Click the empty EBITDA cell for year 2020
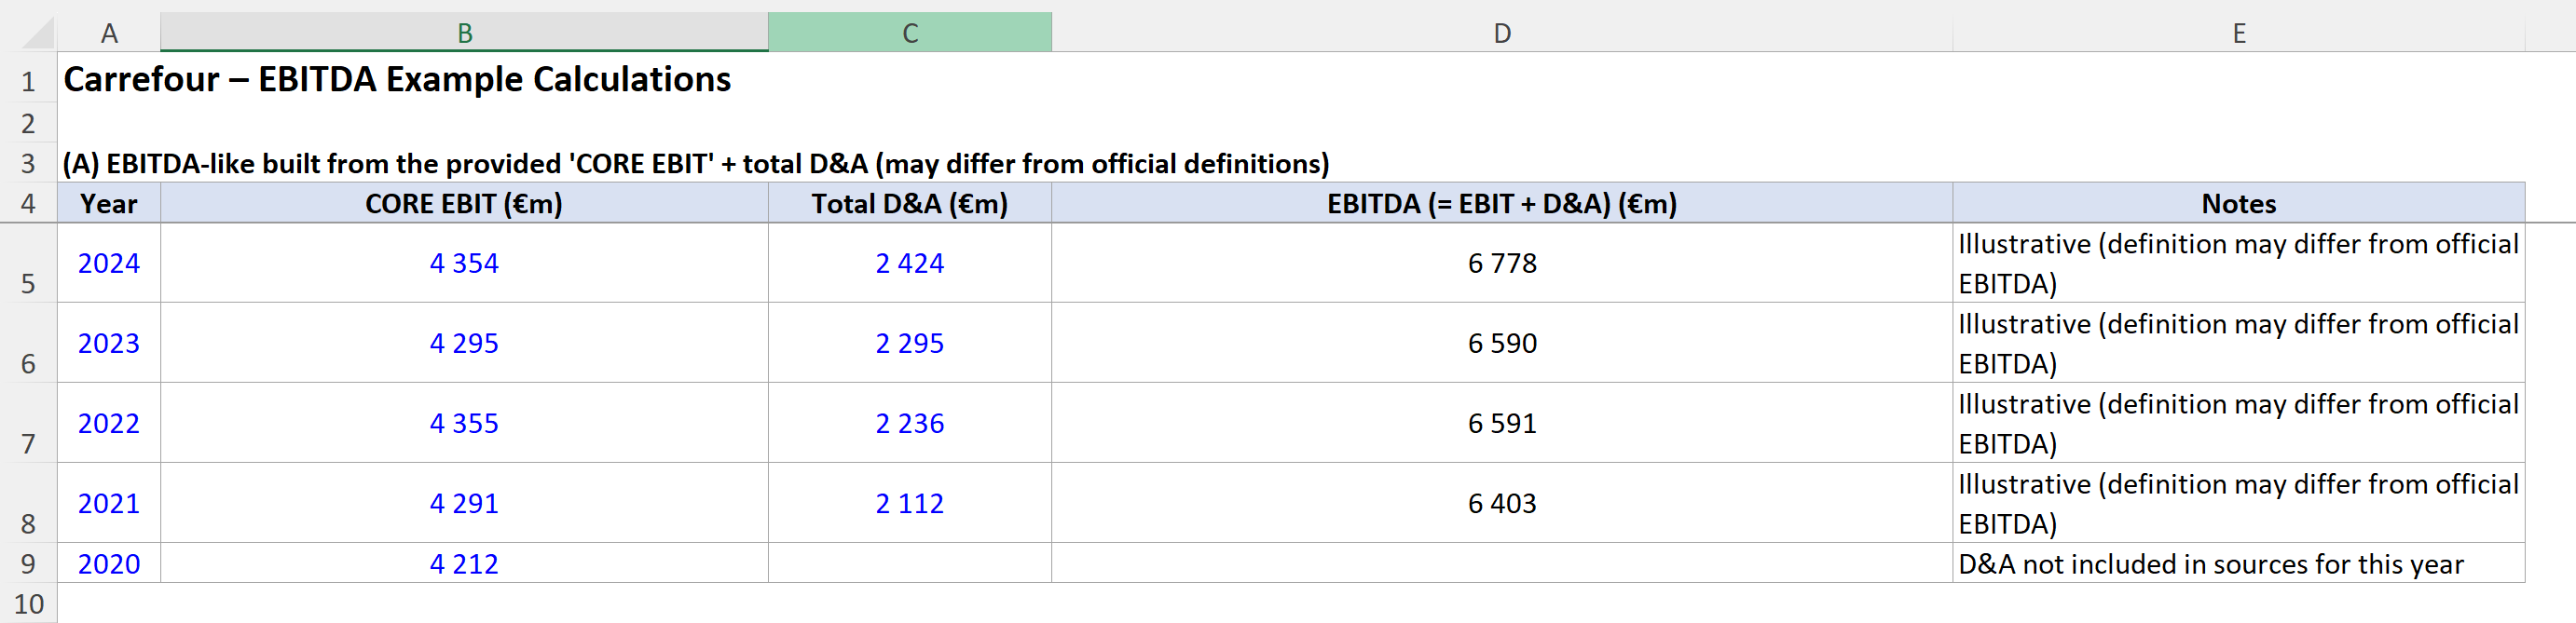This screenshot has width=2576, height=623. point(1502,563)
